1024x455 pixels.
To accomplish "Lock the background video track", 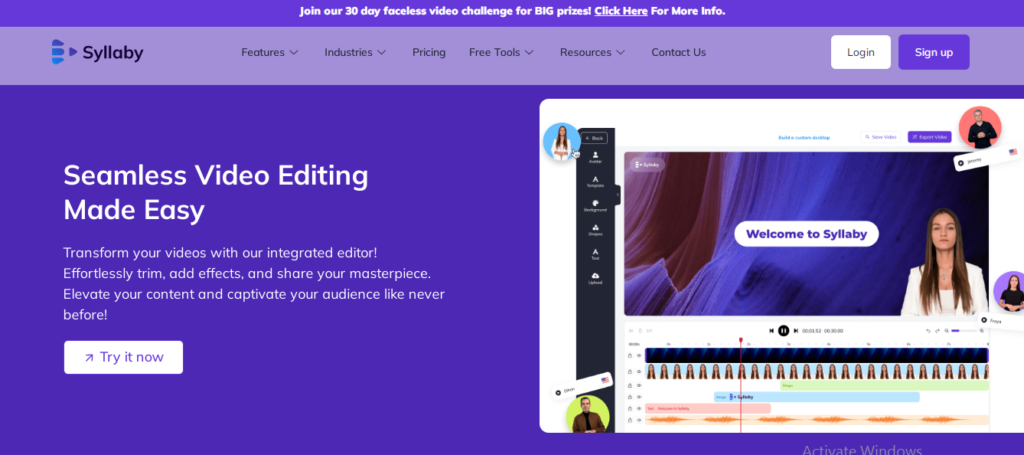I will point(630,356).
